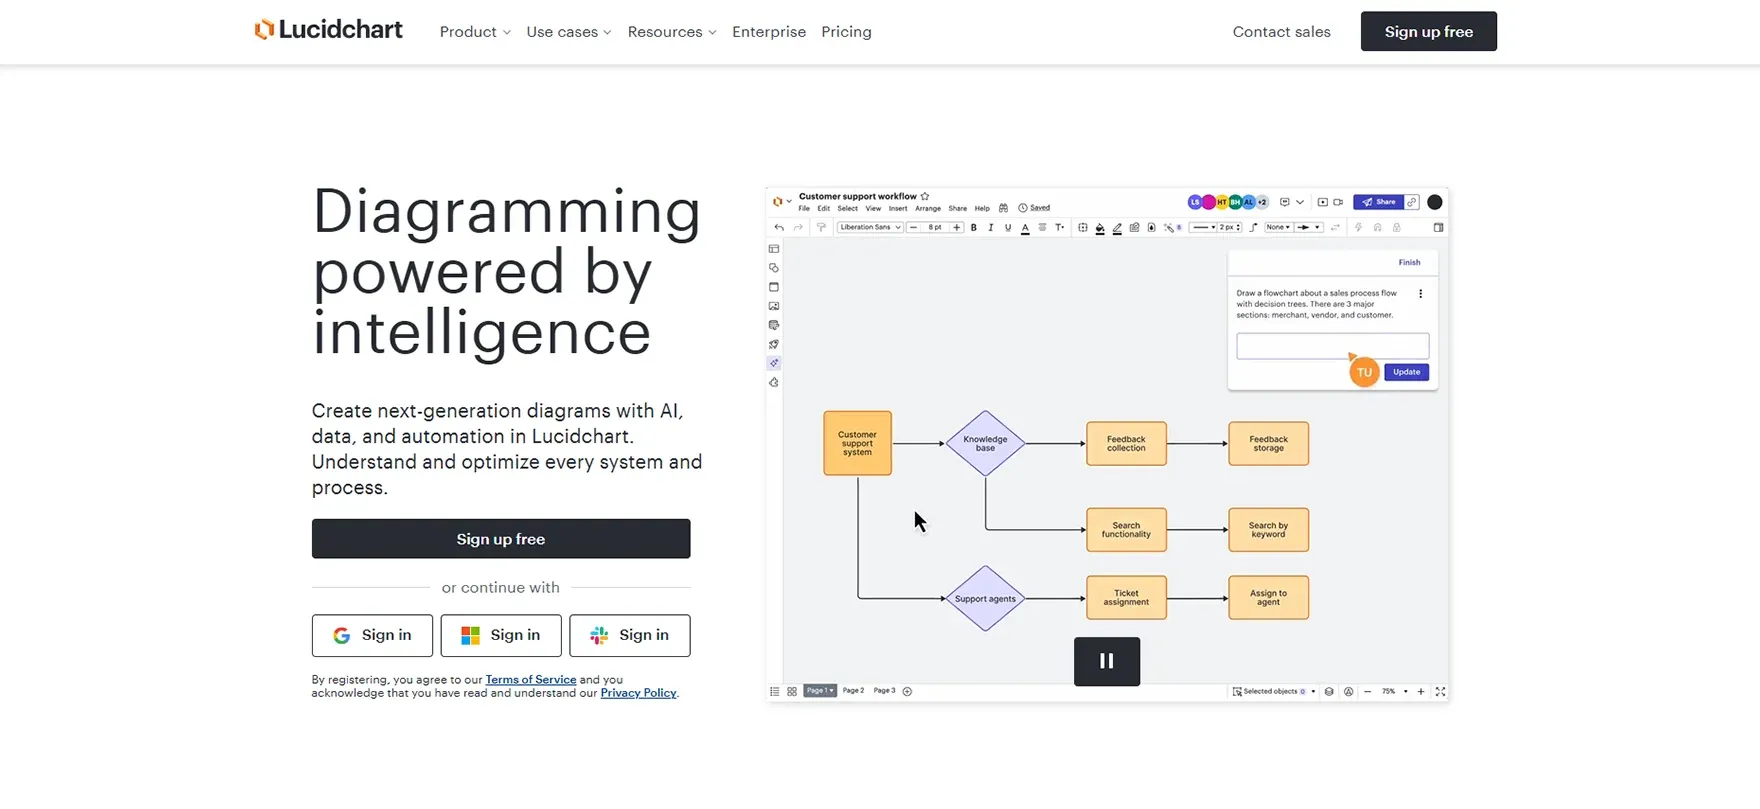
Task: Open Selected objects dropdown
Action: coord(1273,691)
